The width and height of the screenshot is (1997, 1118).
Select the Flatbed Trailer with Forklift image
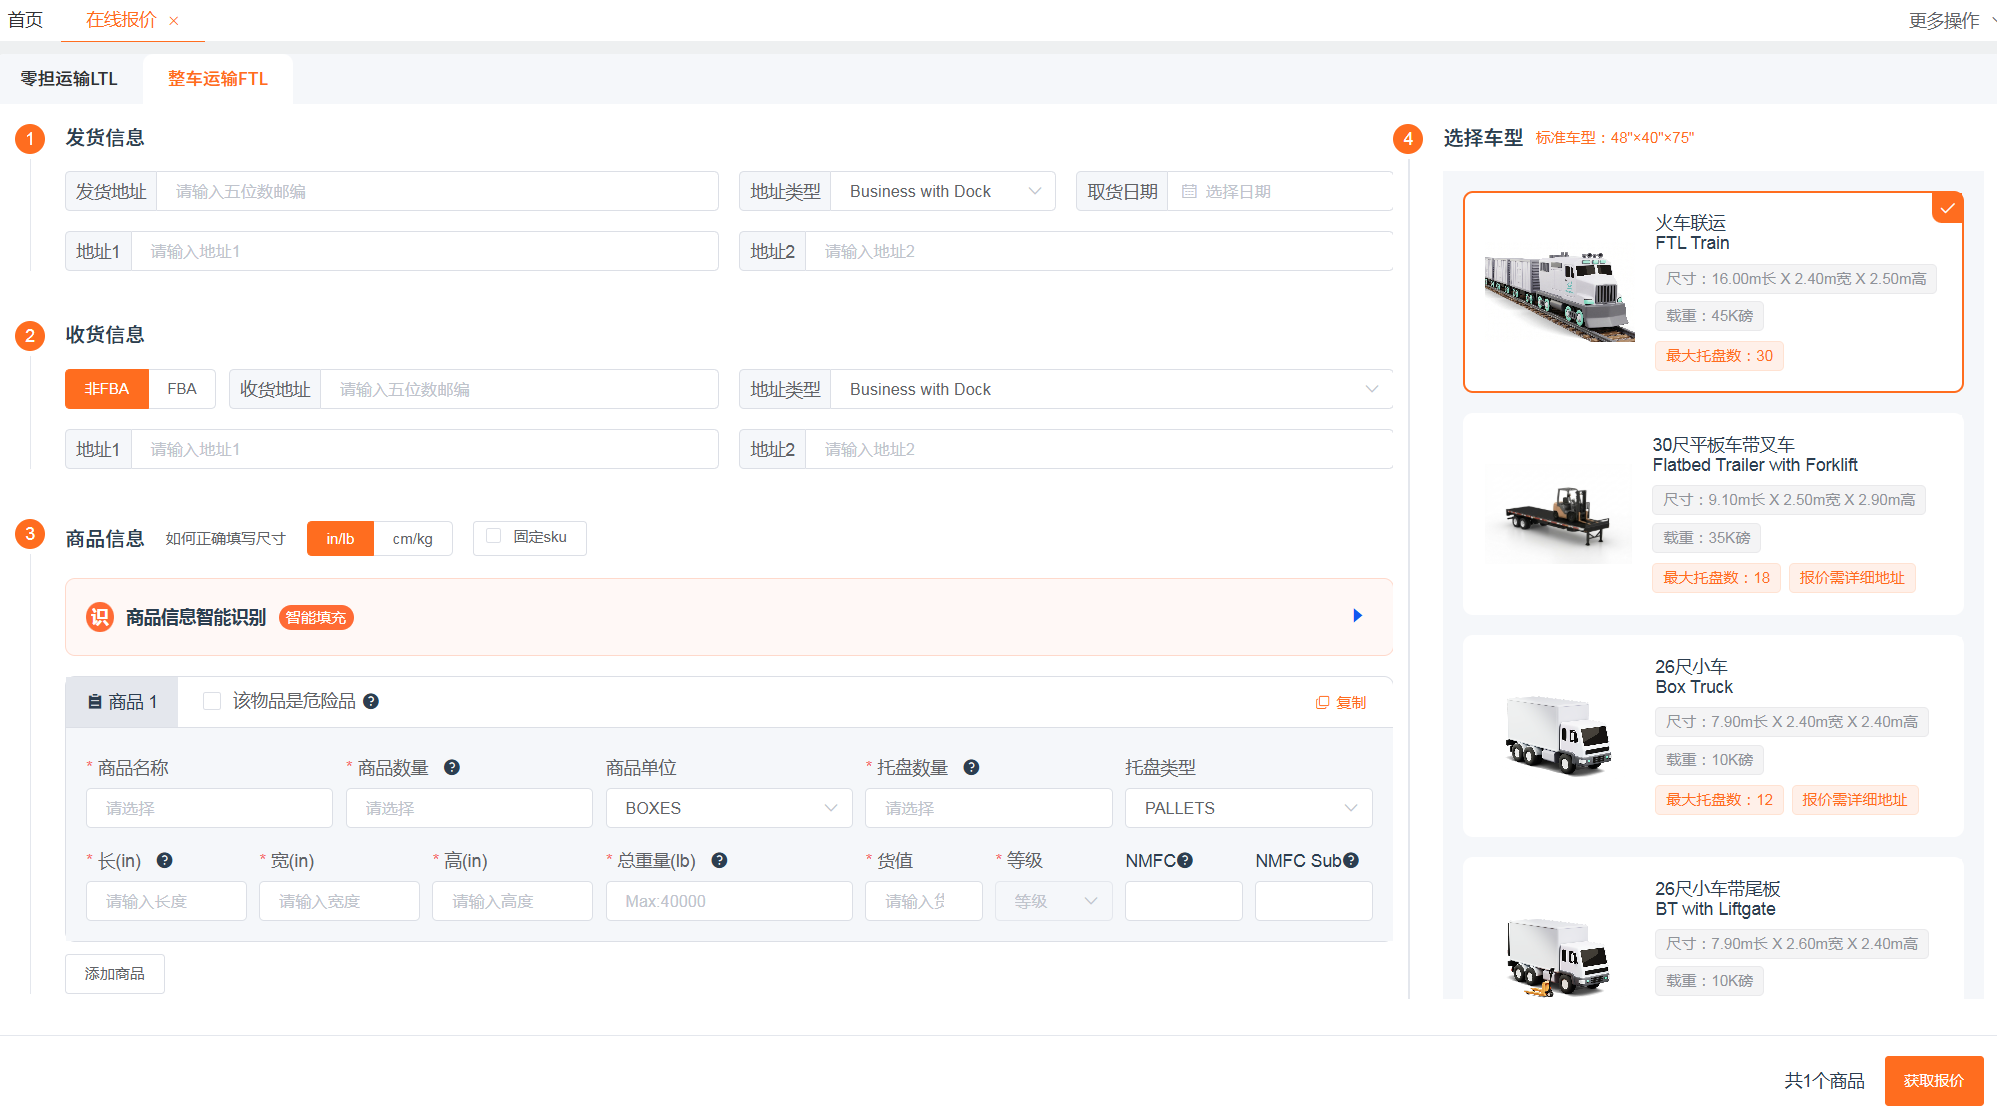point(1559,516)
